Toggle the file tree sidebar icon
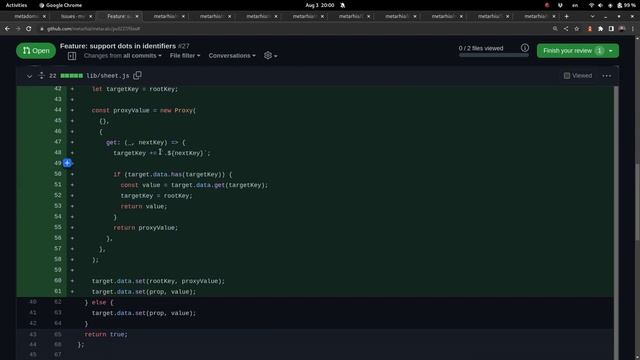 pyautogui.click(x=72, y=56)
